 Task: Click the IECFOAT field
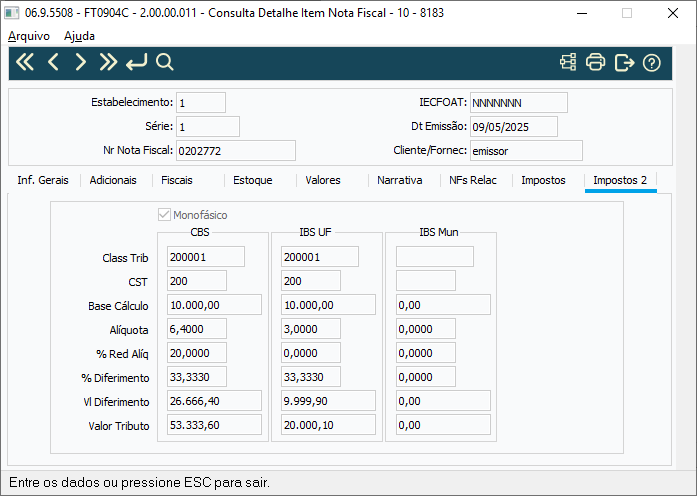[519, 103]
